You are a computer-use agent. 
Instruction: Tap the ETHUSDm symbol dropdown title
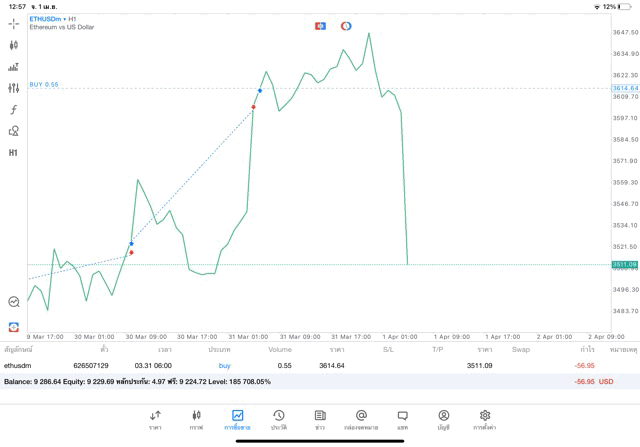46,19
